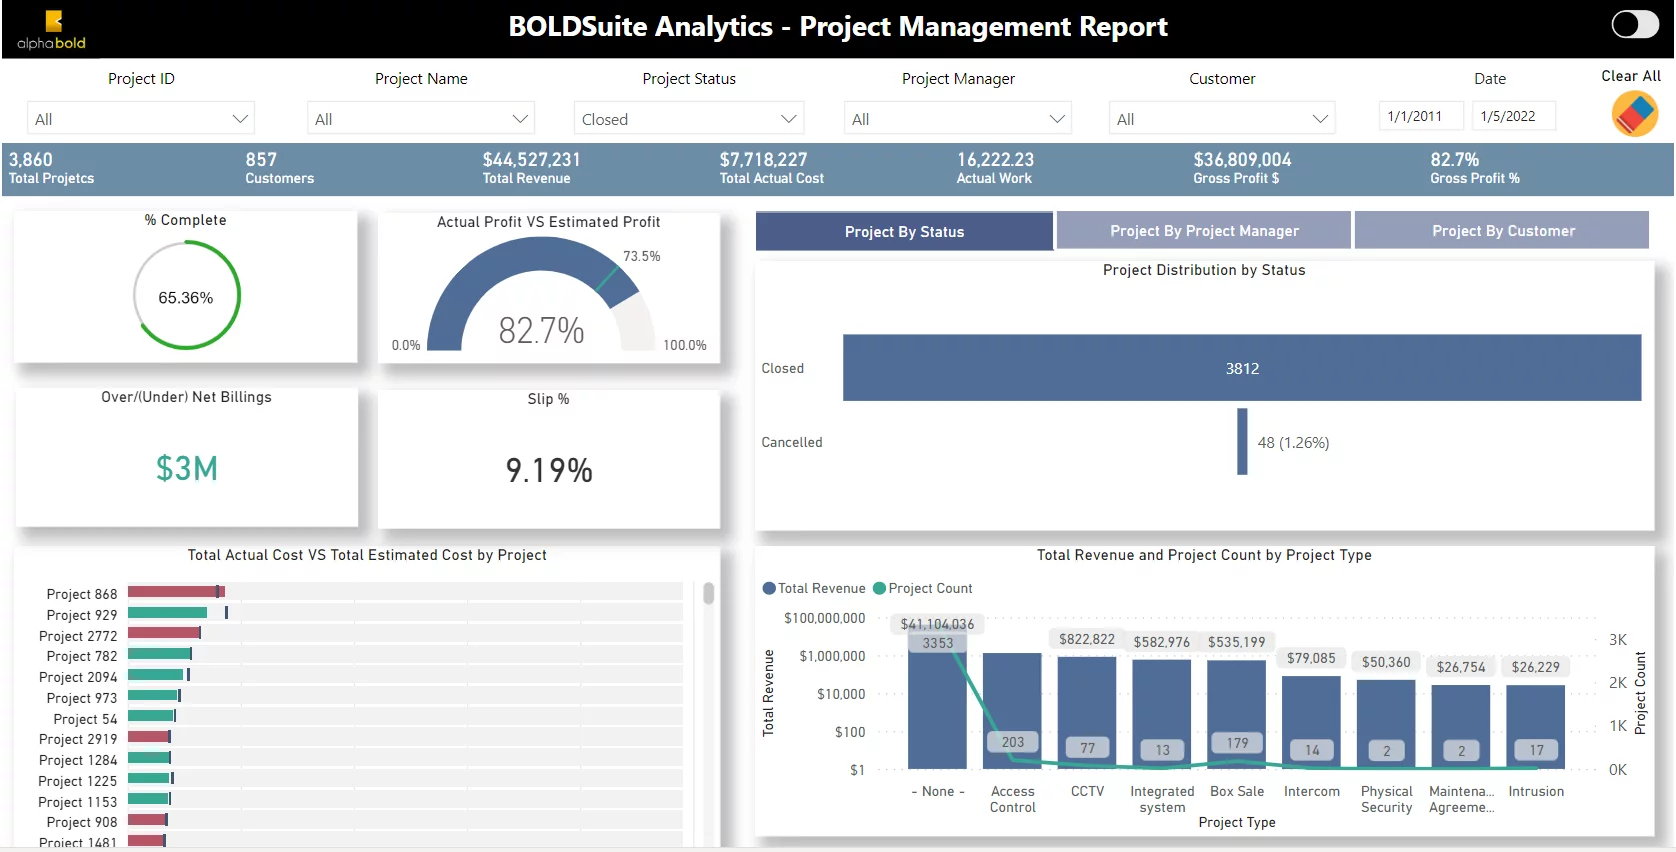Select the Project 929 bar
Viewport: 1676px width, 852px height.
pos(167,612)
